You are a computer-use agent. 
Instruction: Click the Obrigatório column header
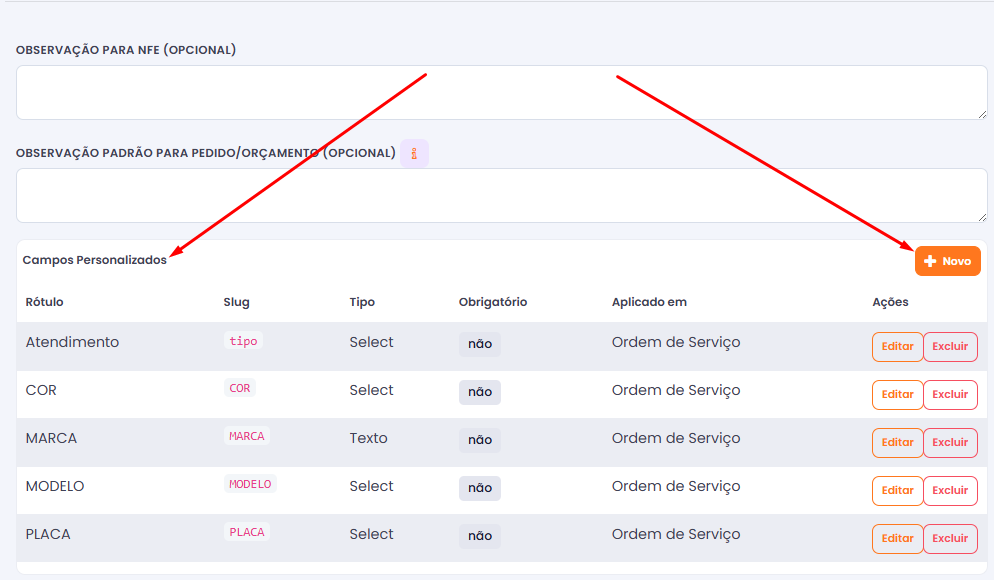493,302
